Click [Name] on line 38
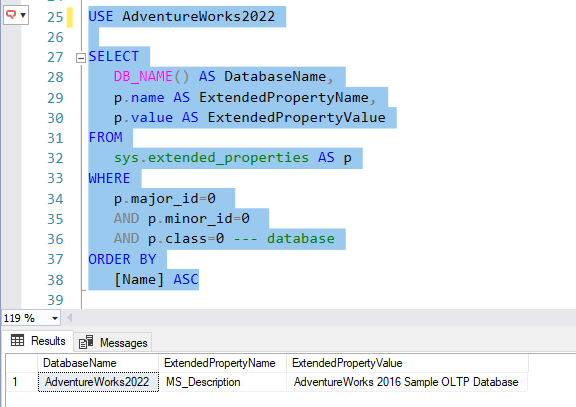The image size is (576, 407). 139,280
